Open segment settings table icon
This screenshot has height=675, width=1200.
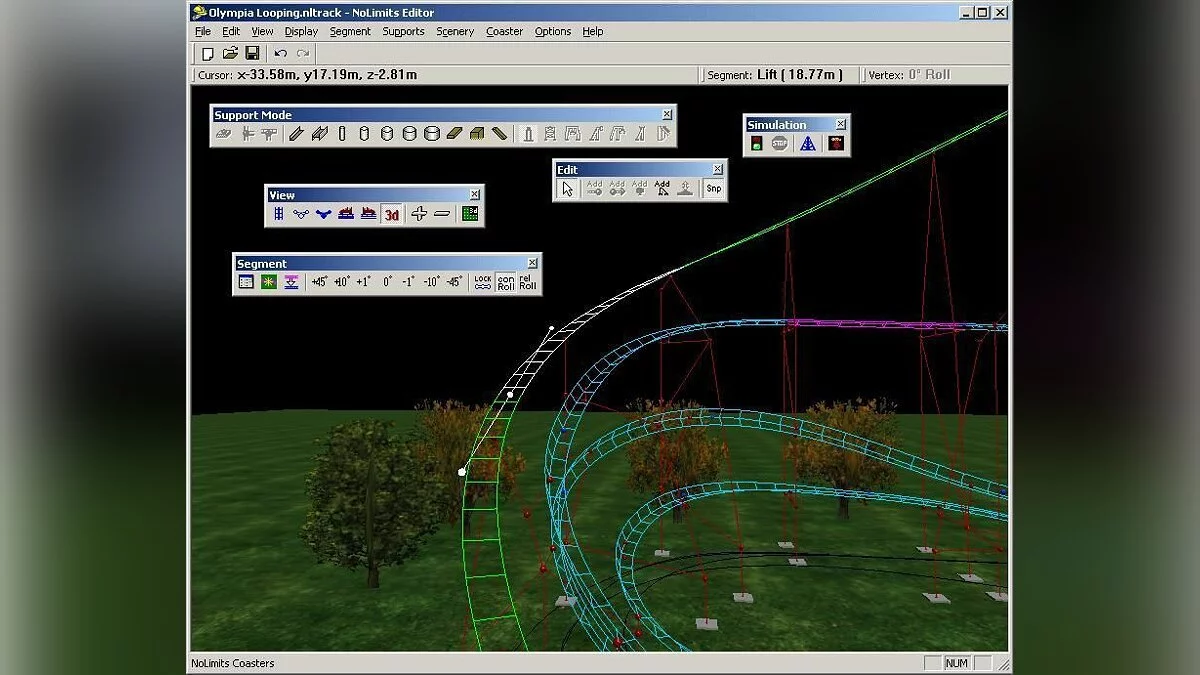(246, 282)
